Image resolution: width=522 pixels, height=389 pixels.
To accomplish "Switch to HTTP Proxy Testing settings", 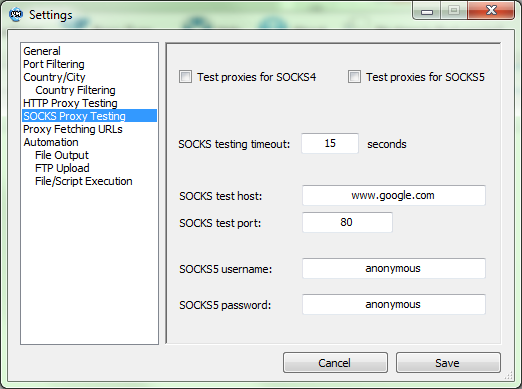I will click(70, 103).
